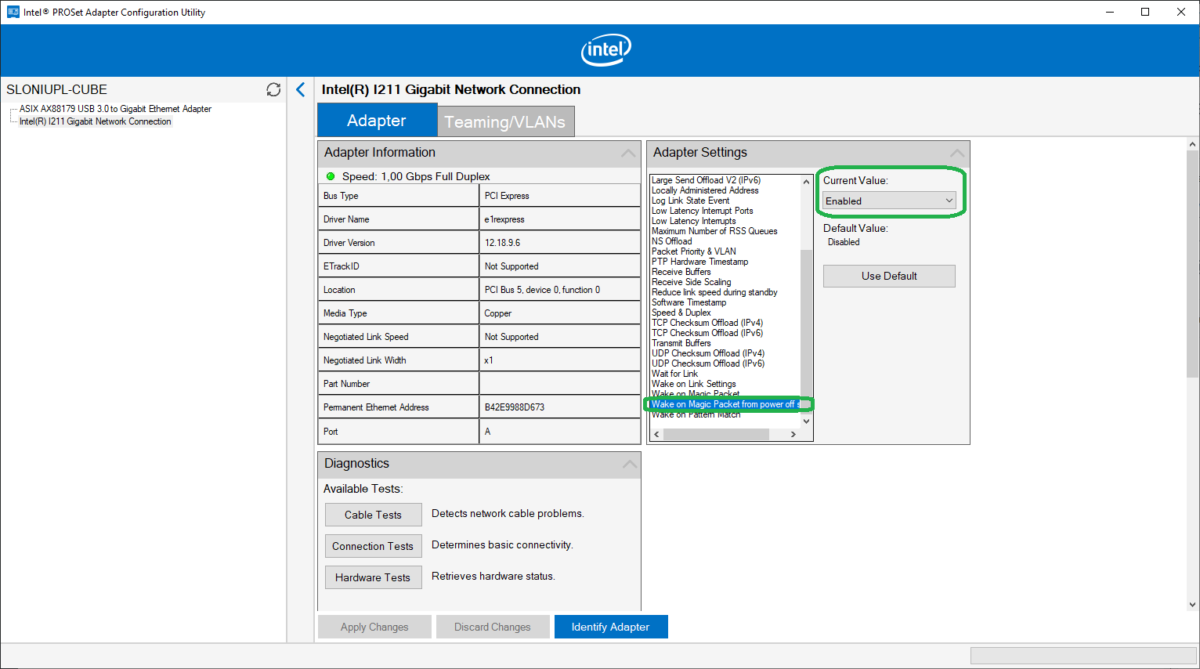Collapse the Adapter Settings panel chevron
The height and width of the screenshot is (669, 1200).
(x=957, y=153)
